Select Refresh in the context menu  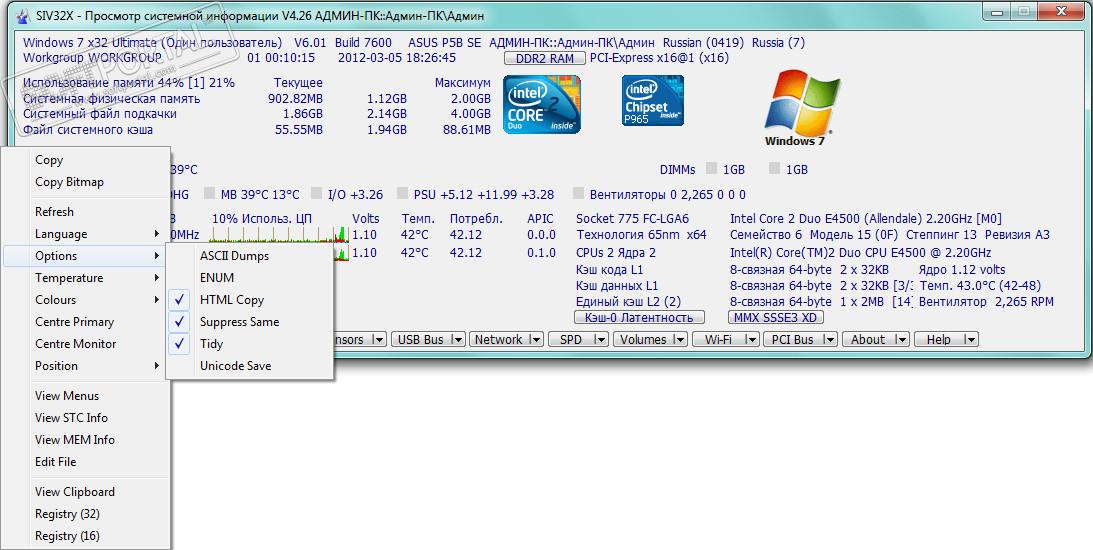coord(86,212)
